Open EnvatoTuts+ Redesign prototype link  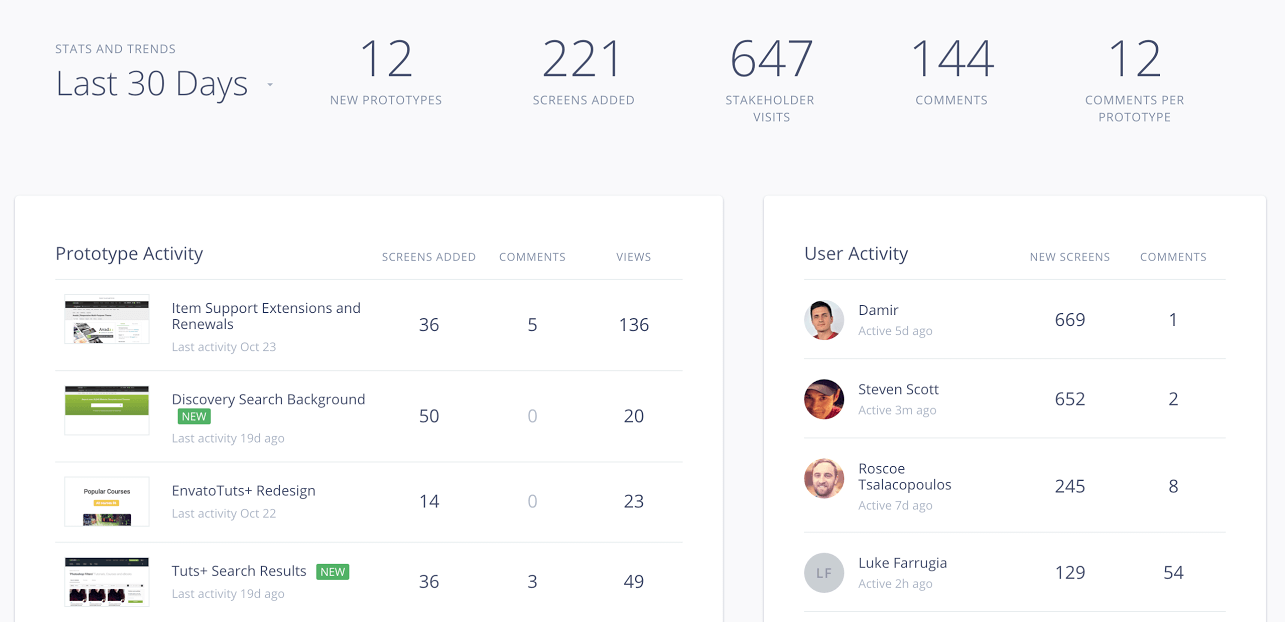pos(244,491)
